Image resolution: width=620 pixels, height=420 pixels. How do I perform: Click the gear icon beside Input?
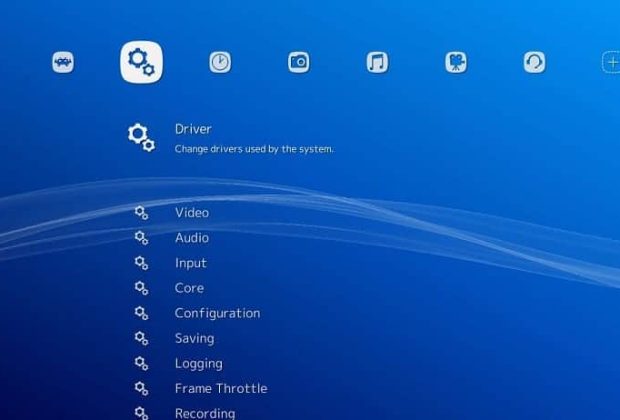click(142, 263)
